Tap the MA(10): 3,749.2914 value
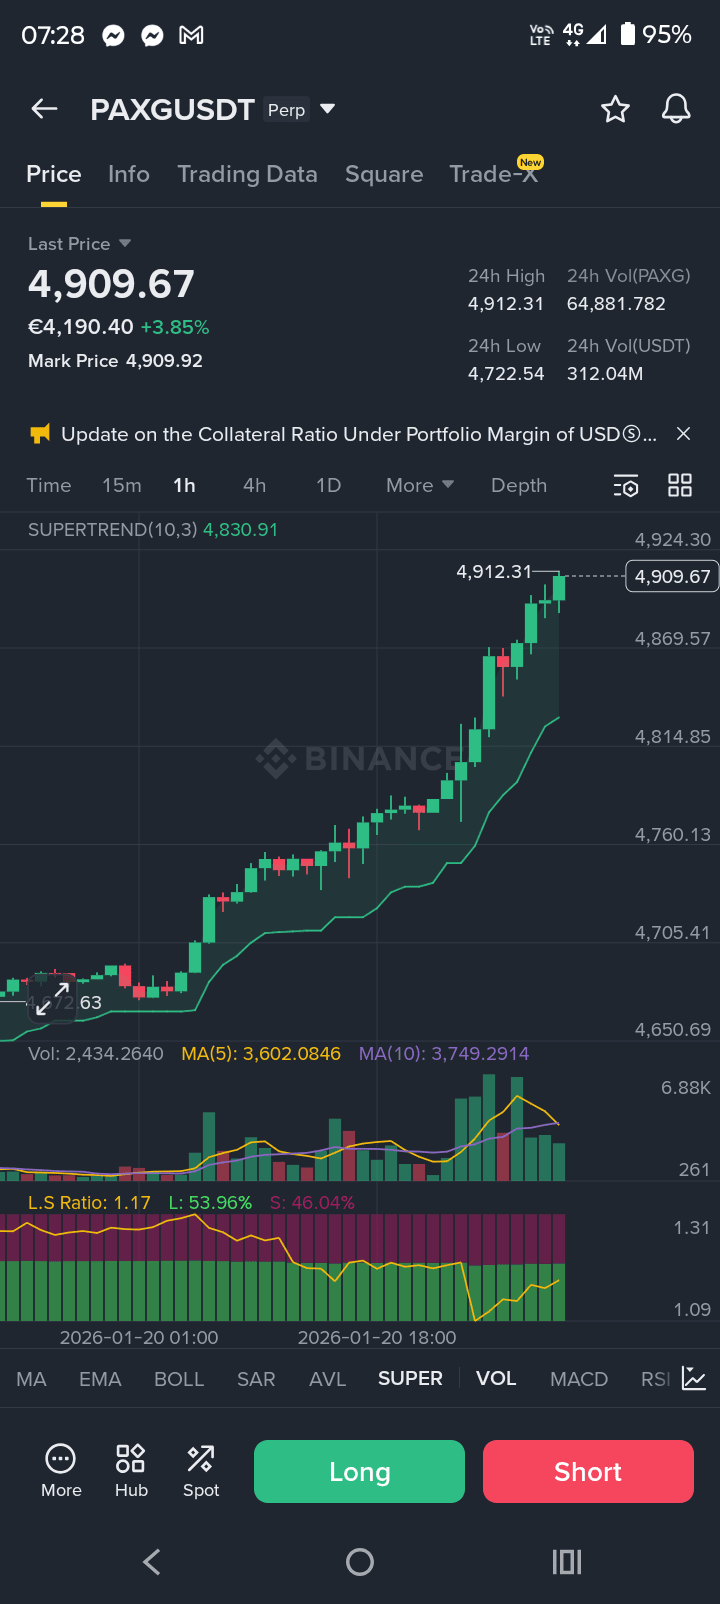 click(x=444, y=1053)
